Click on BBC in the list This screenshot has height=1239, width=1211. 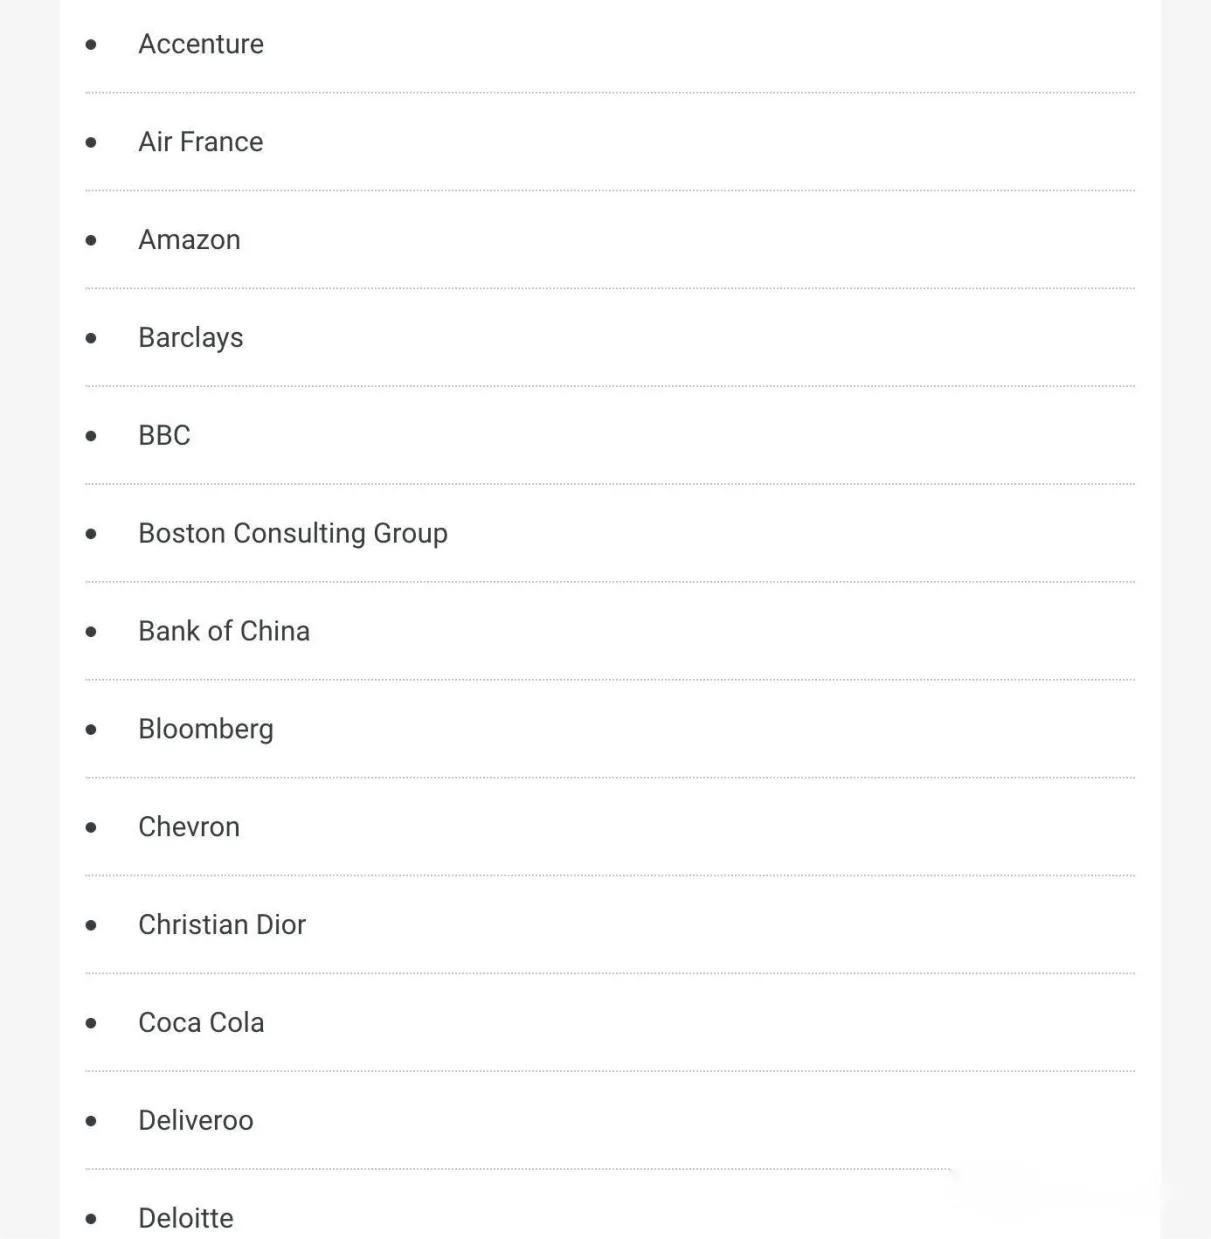click(164, 436)
